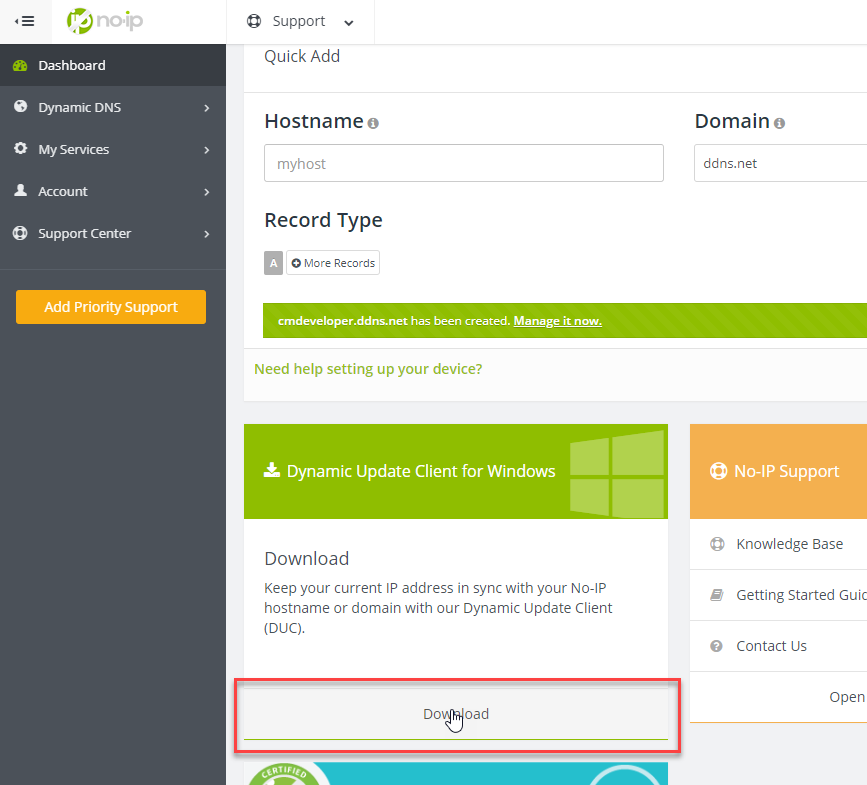This screenshot has height=785, width=867.
Task: Click the My Services gear icon
Action: (x=20, y=149)
